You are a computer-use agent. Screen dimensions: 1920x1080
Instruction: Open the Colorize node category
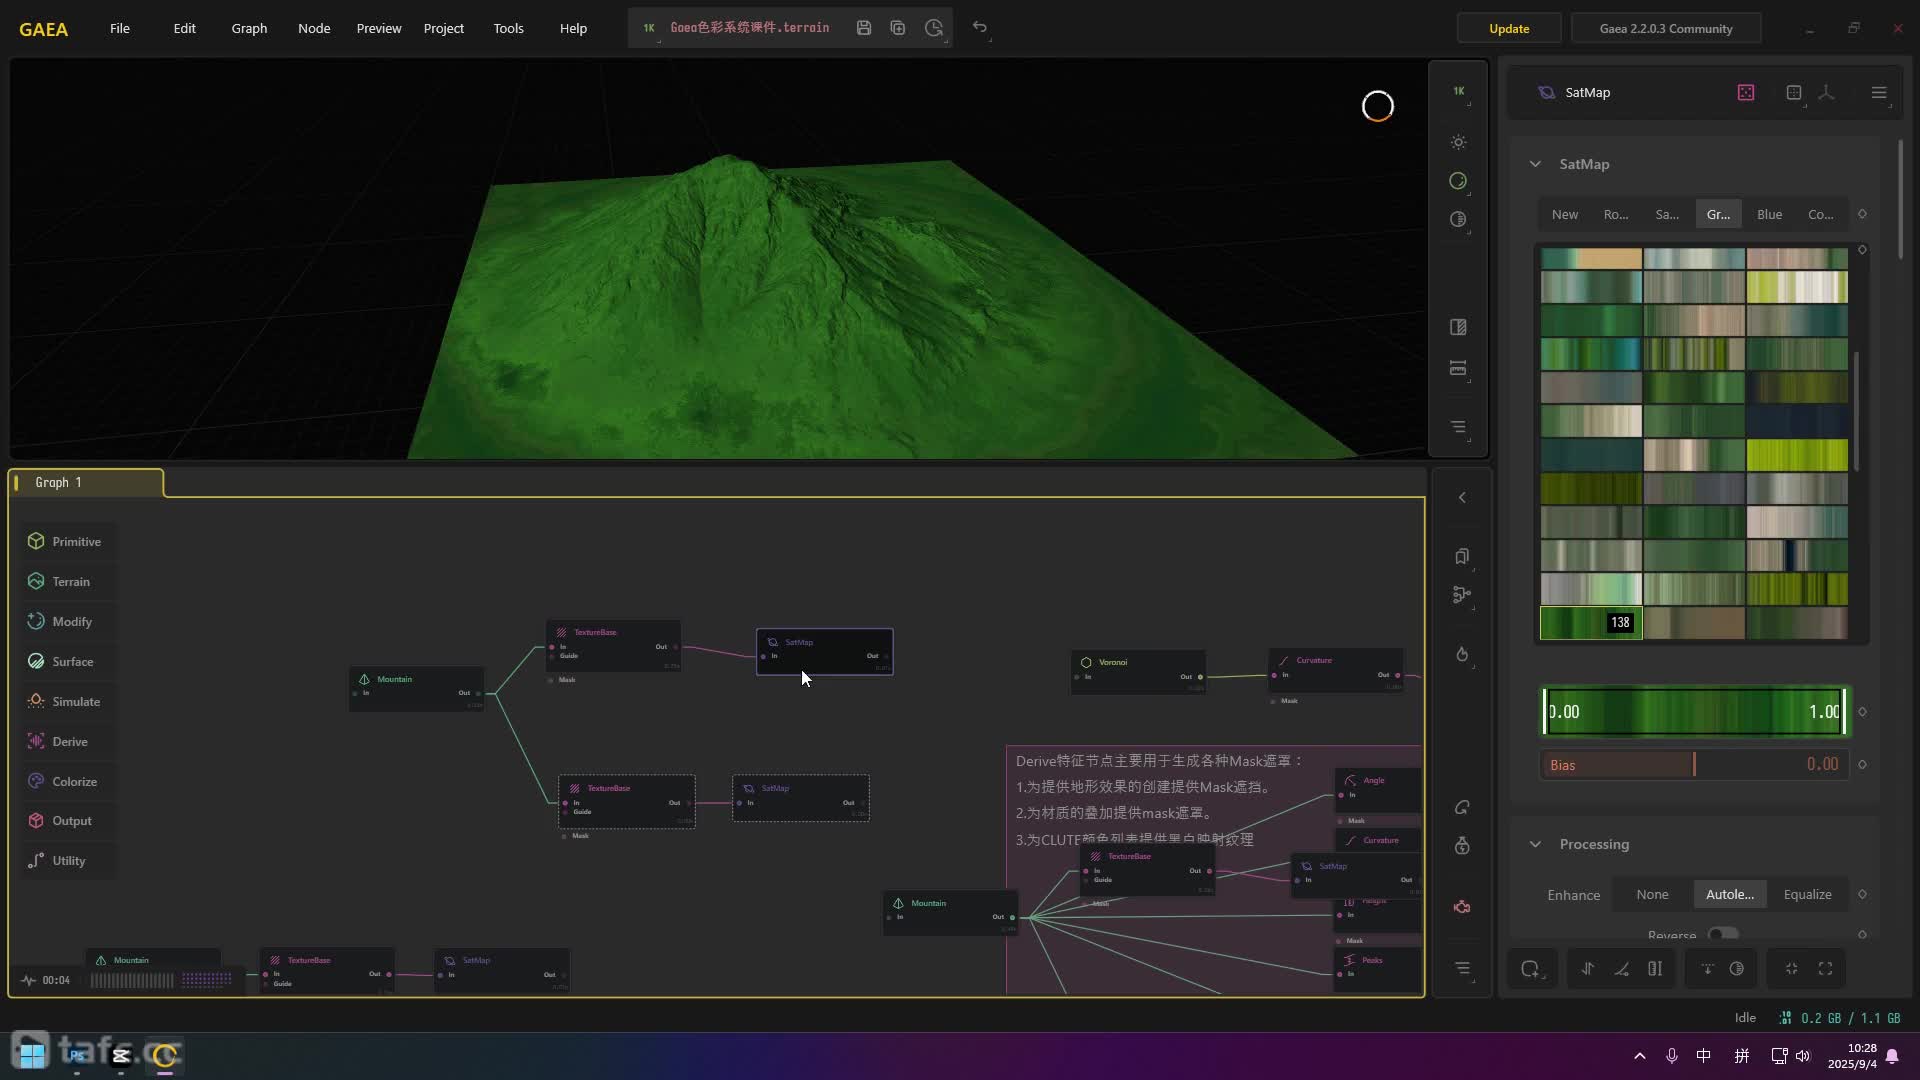click(73, 781)
